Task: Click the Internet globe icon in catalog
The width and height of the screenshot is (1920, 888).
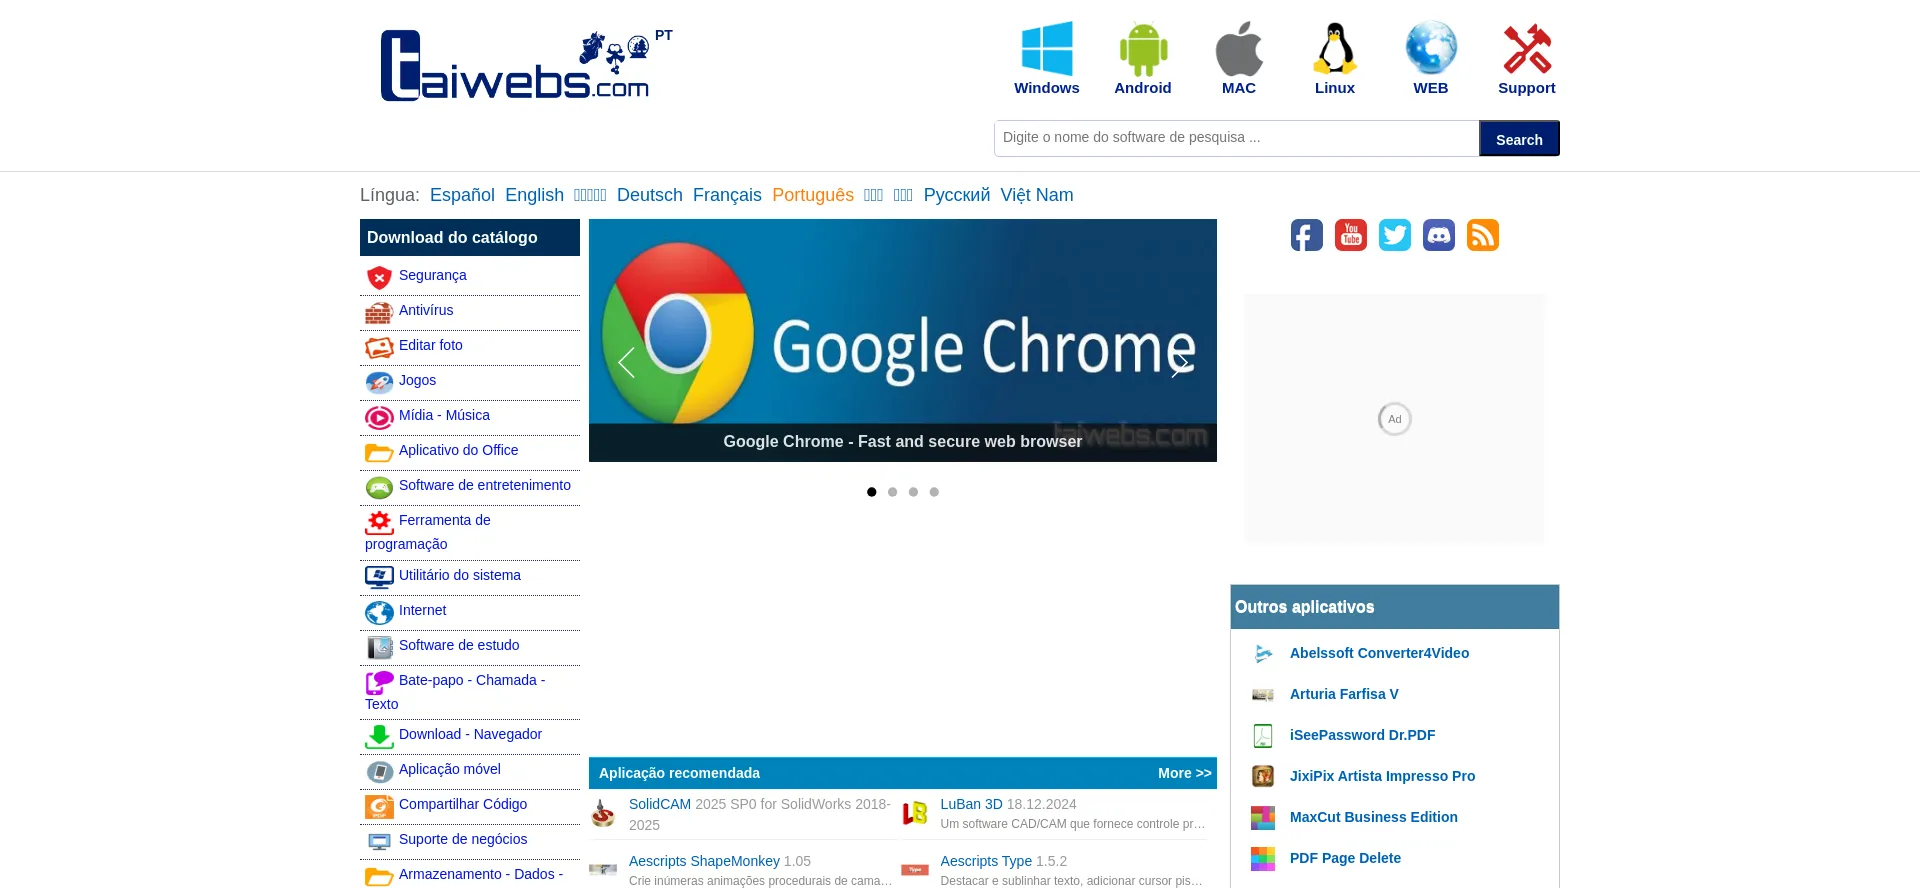Action: (379, 613)
